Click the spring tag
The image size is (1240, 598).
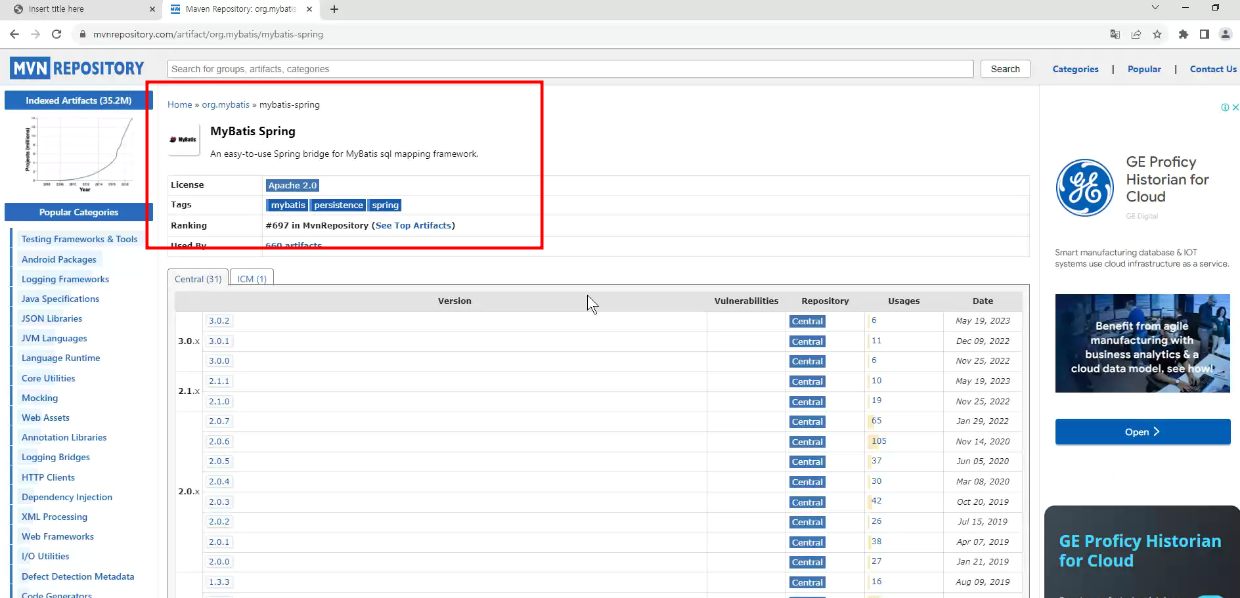385,205
